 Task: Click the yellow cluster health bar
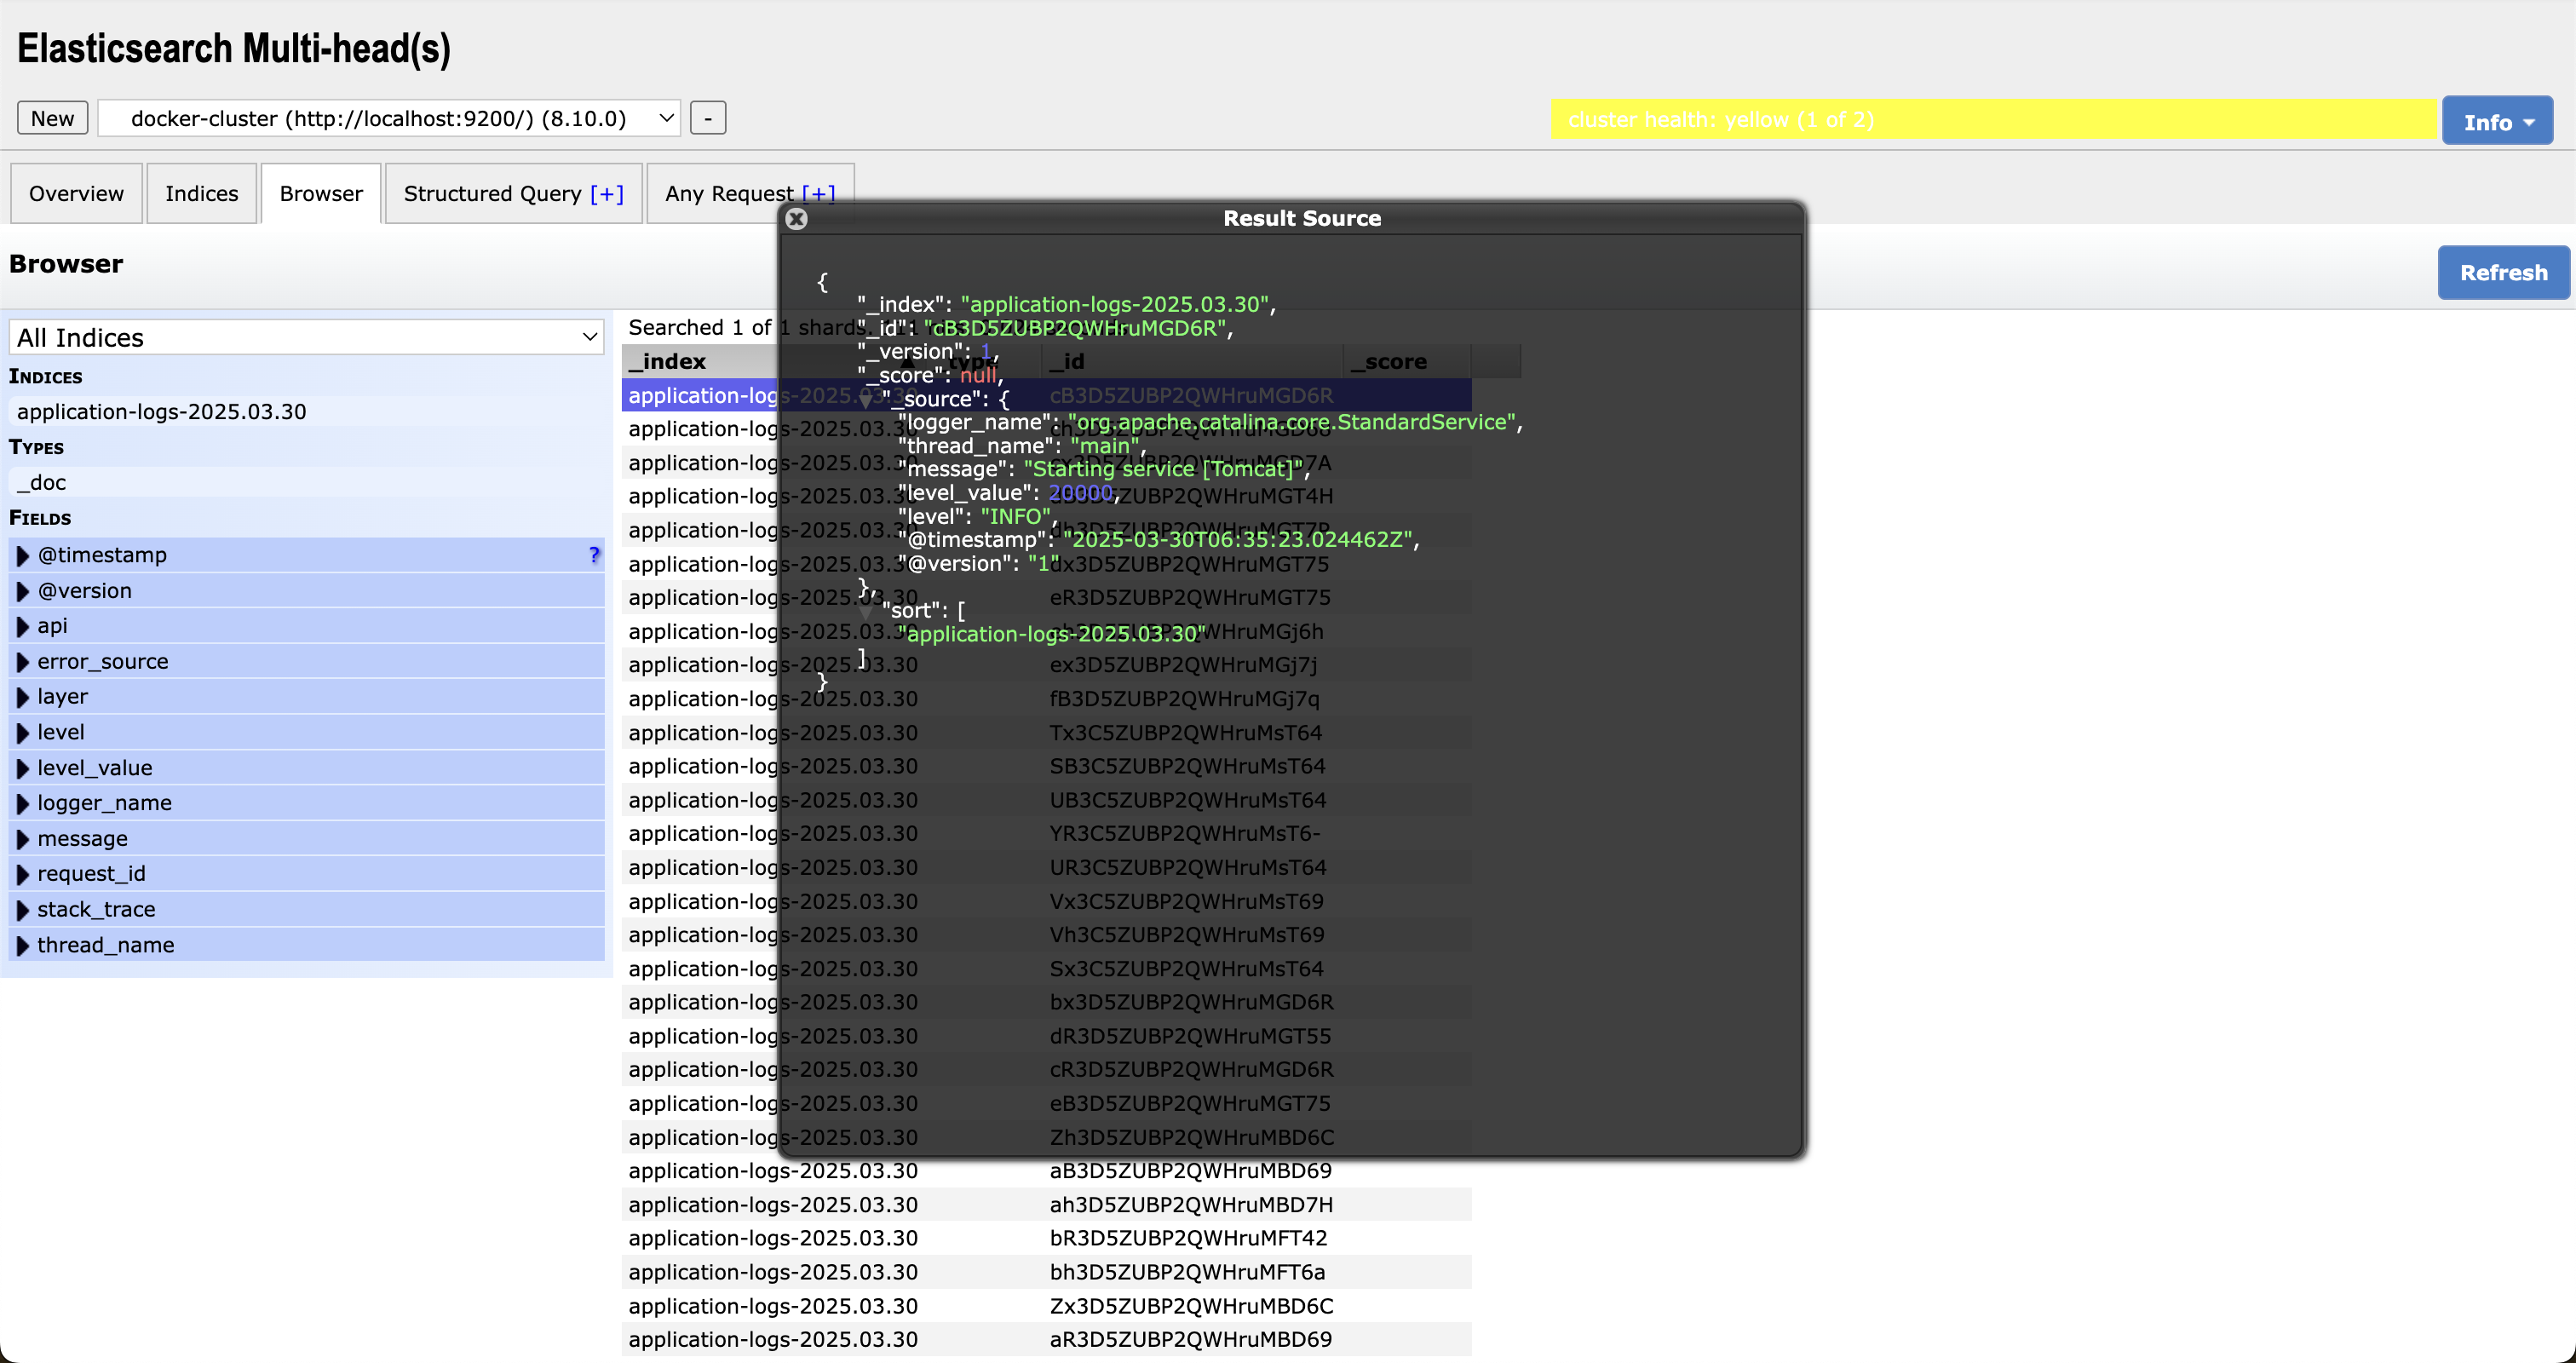click(x=1994, y=120)
